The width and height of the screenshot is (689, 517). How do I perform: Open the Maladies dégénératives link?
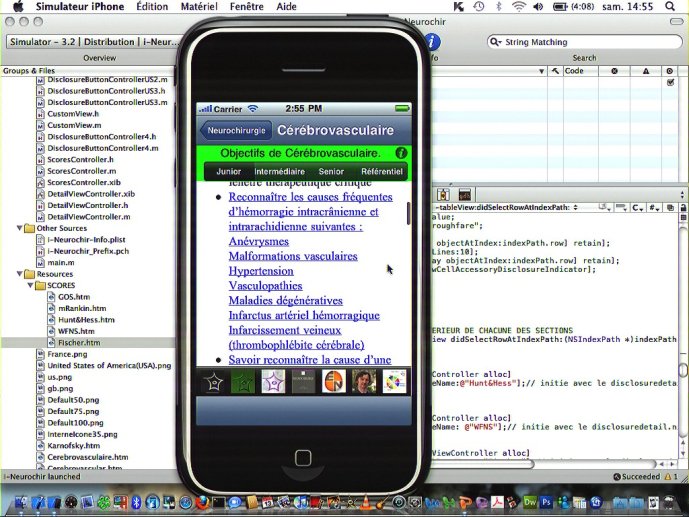click(x=286, y=301)
